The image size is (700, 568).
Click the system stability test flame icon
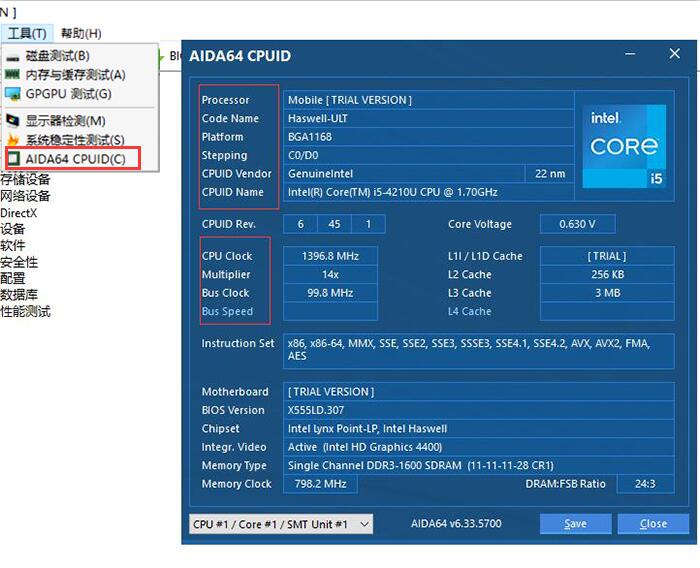pyautogui.click(x=12, y=140)
